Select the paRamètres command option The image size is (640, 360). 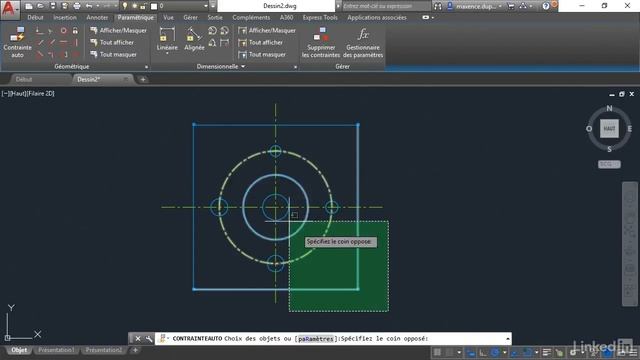click(316, 339)
